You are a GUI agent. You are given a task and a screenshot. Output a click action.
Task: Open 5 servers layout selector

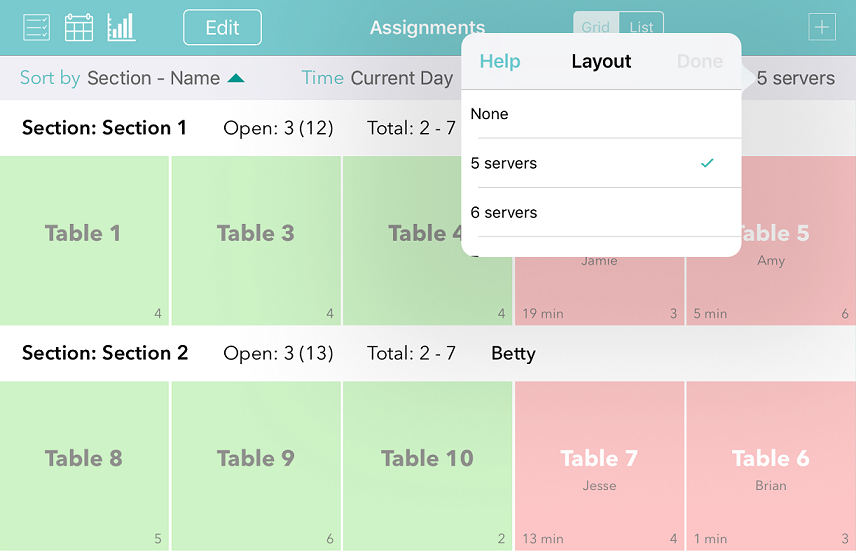[x=795, y=78]
